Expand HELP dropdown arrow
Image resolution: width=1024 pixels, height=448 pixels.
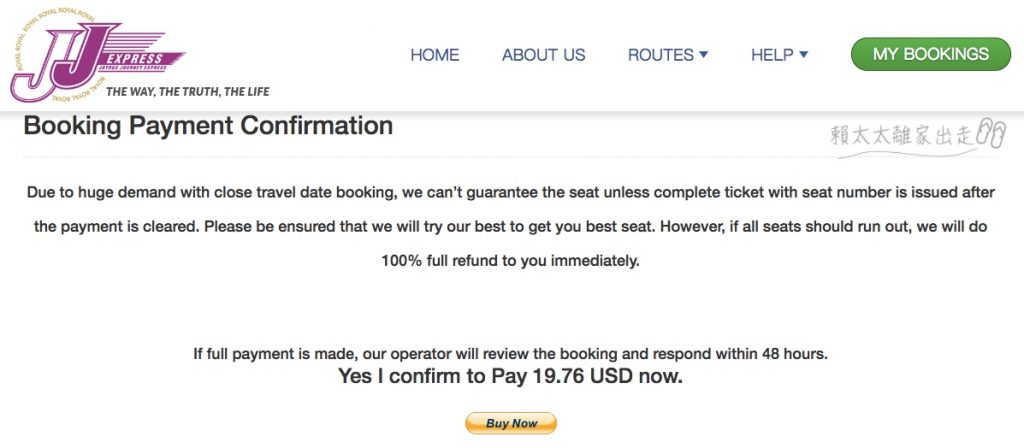803,55
